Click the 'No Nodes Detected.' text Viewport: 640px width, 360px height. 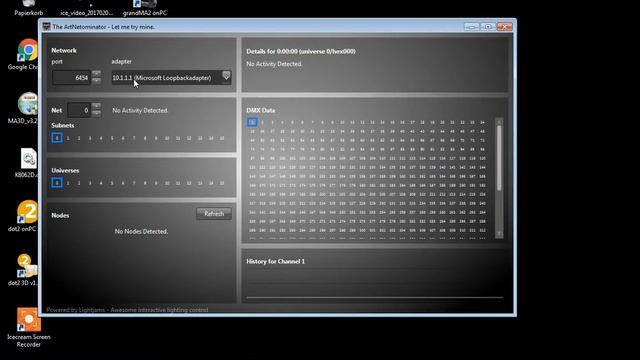click(x=141, y=231)
